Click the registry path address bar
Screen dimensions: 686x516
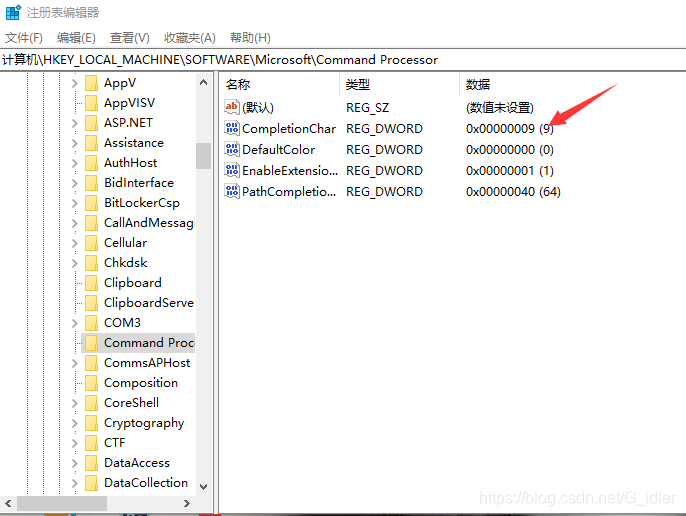pos(343,60)
